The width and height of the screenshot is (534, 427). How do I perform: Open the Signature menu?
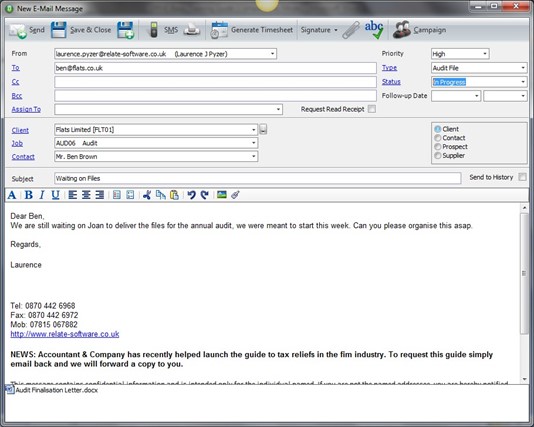pos(319,30)
